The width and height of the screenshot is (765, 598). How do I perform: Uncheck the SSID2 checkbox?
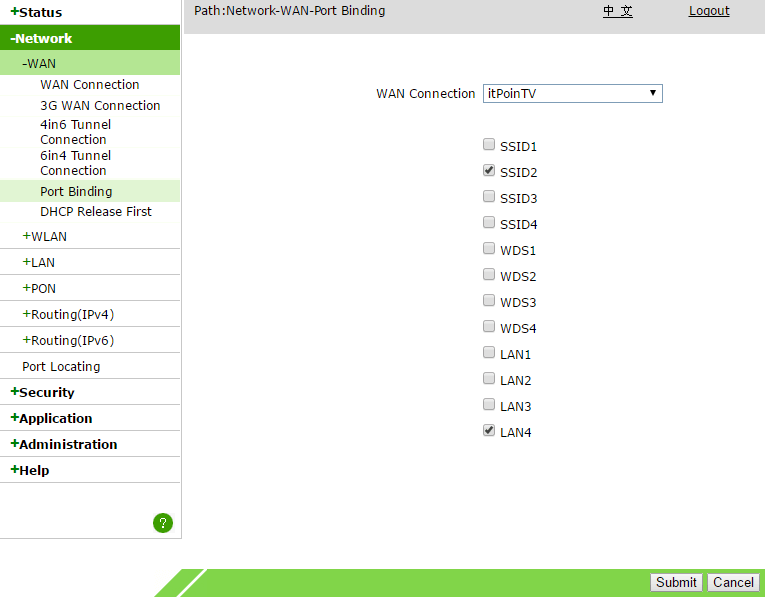click(x=489, y=170)
